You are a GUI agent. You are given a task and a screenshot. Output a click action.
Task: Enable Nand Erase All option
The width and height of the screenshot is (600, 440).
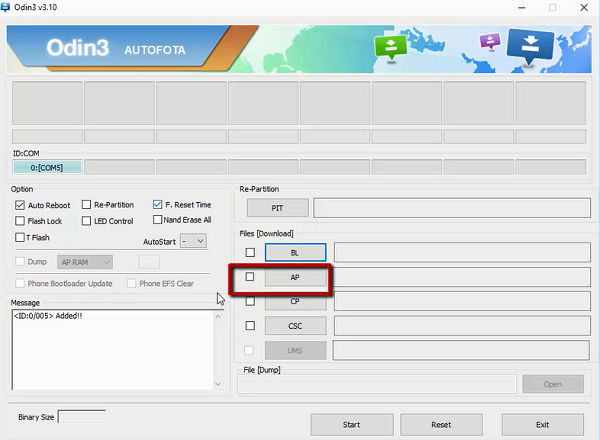pyautogui.click(x=157, y=220)
